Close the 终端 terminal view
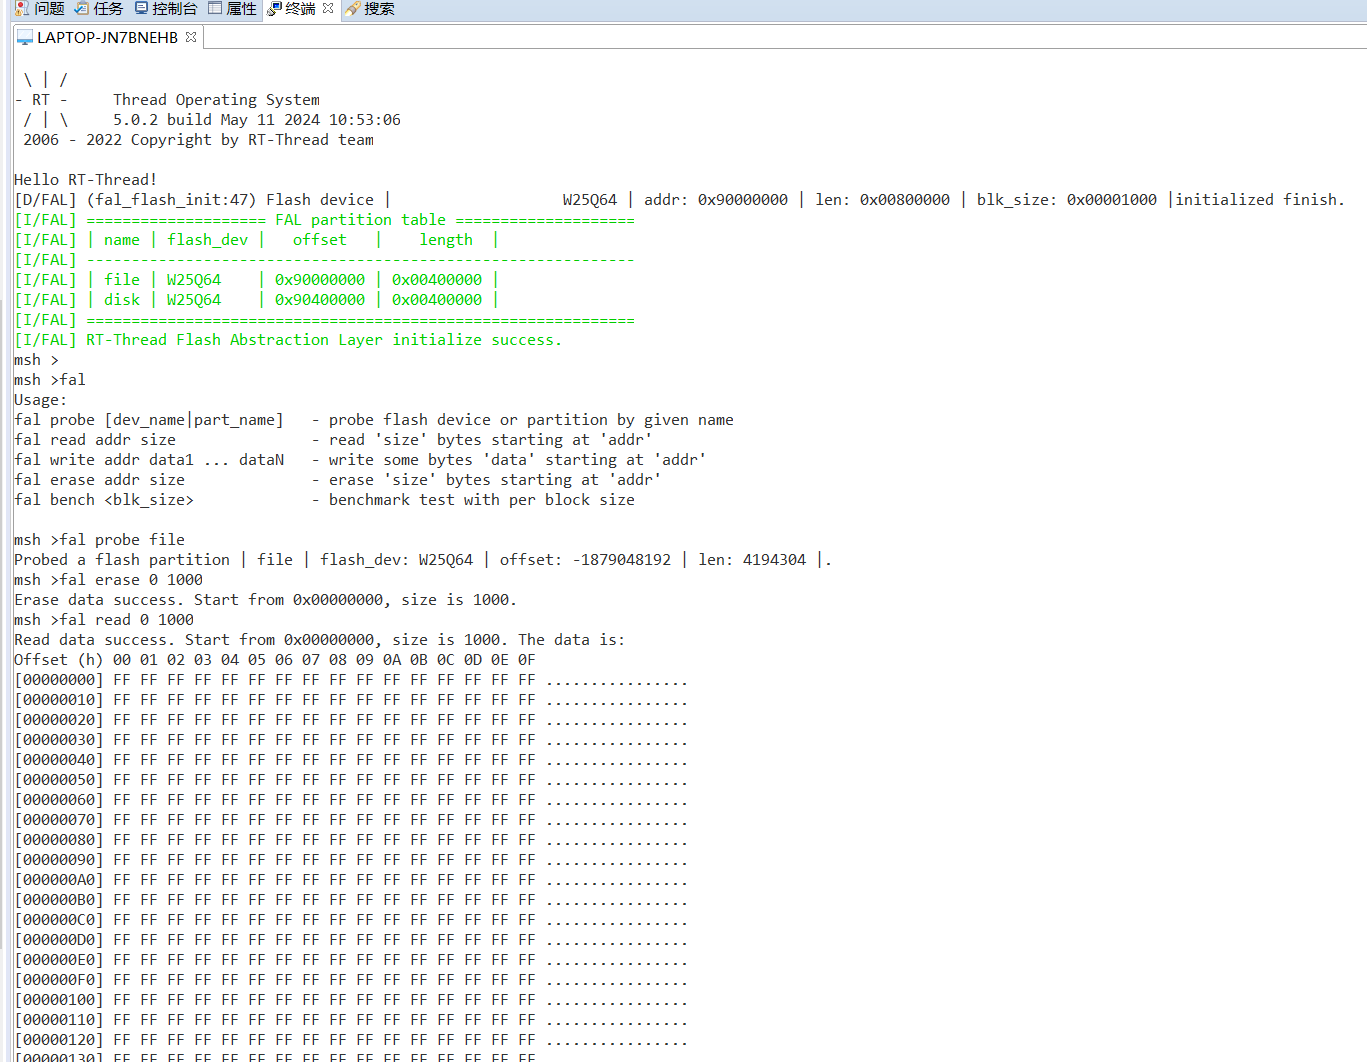The height and width of the screenshot is (1062, 1367). coord(328,9)
